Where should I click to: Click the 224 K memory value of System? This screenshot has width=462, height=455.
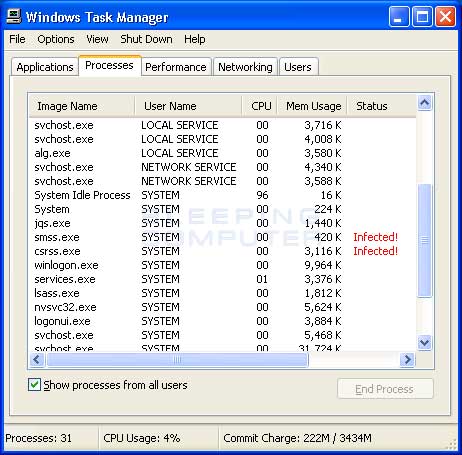328,209
